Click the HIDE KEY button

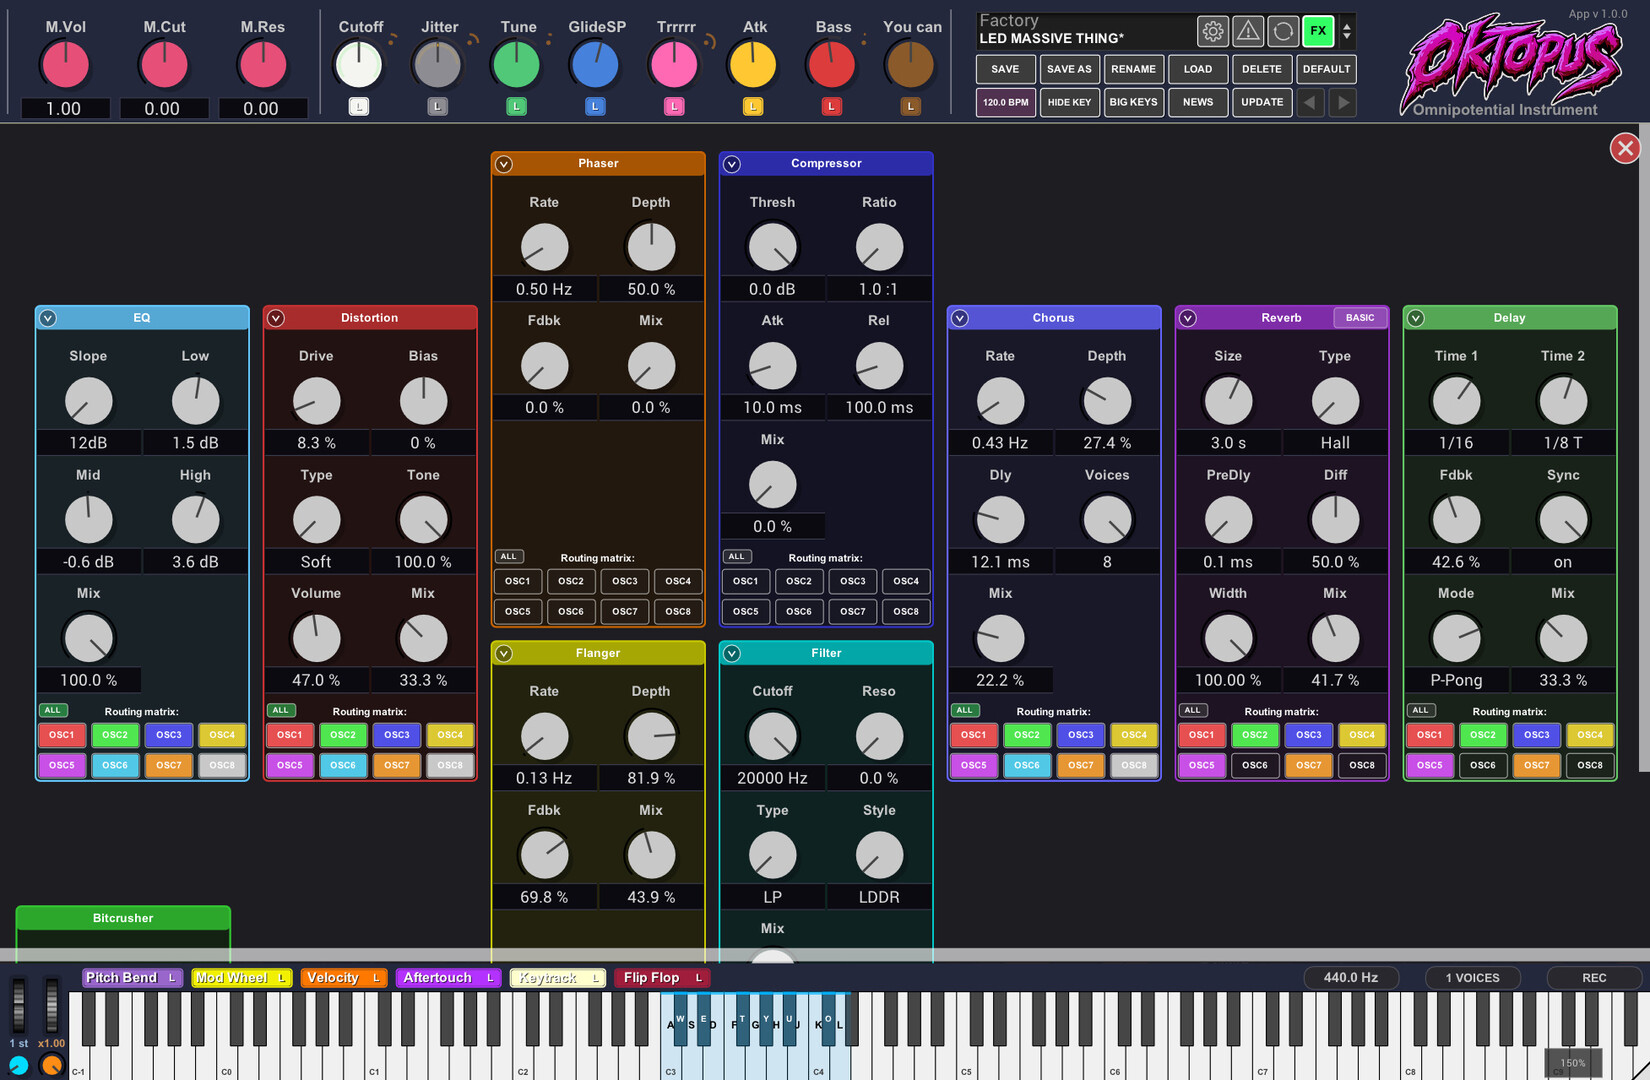click(1069, 102)
